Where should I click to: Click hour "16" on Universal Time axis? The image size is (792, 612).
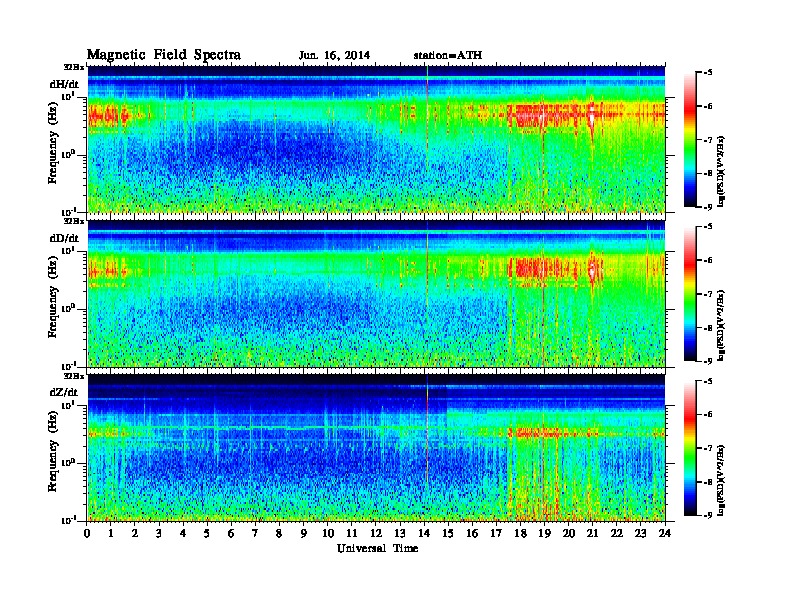click(x=472, y=534)
